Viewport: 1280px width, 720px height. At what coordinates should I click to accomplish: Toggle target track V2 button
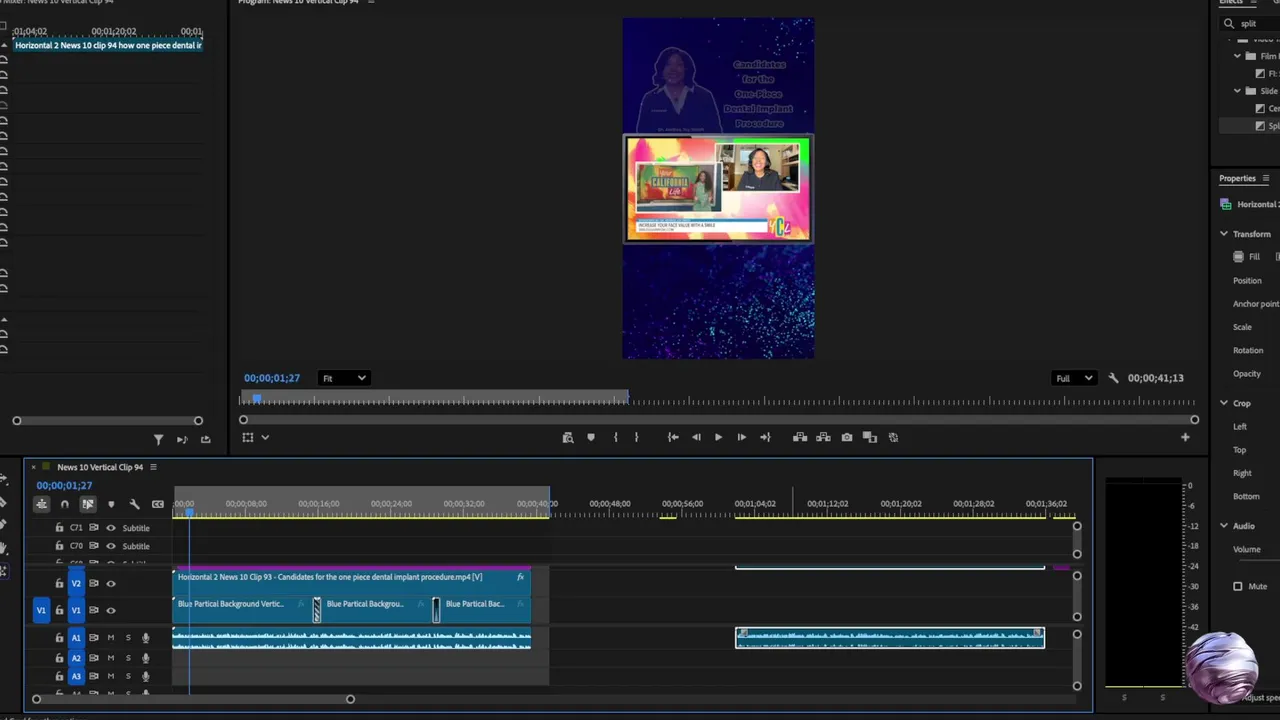(x=76, y=583)
